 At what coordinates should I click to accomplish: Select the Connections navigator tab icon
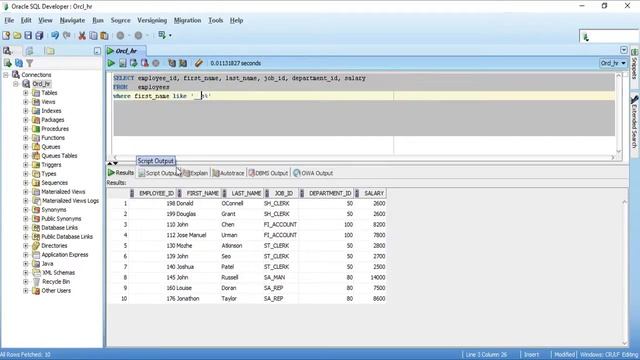[x=7, y=51]
